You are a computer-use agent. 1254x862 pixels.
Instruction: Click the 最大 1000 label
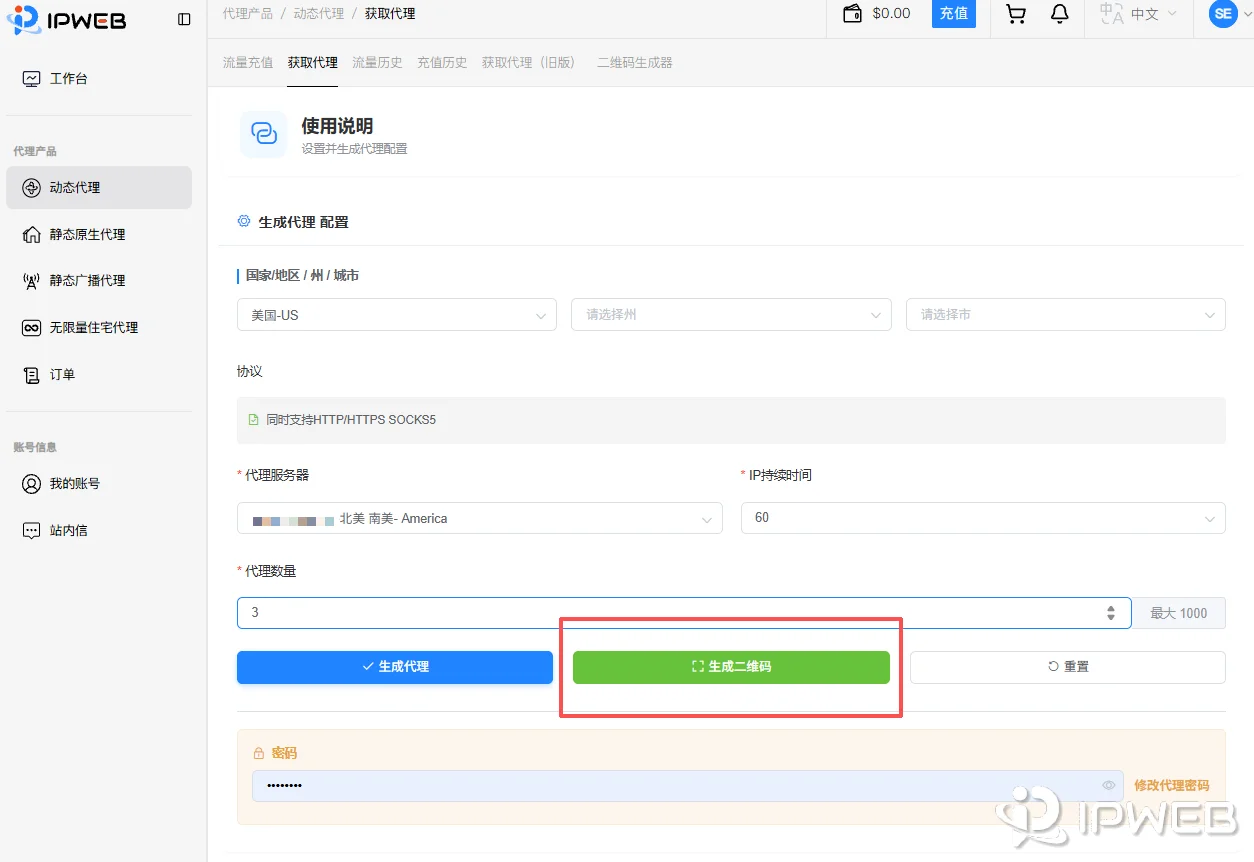click(x=1179, y=613)
